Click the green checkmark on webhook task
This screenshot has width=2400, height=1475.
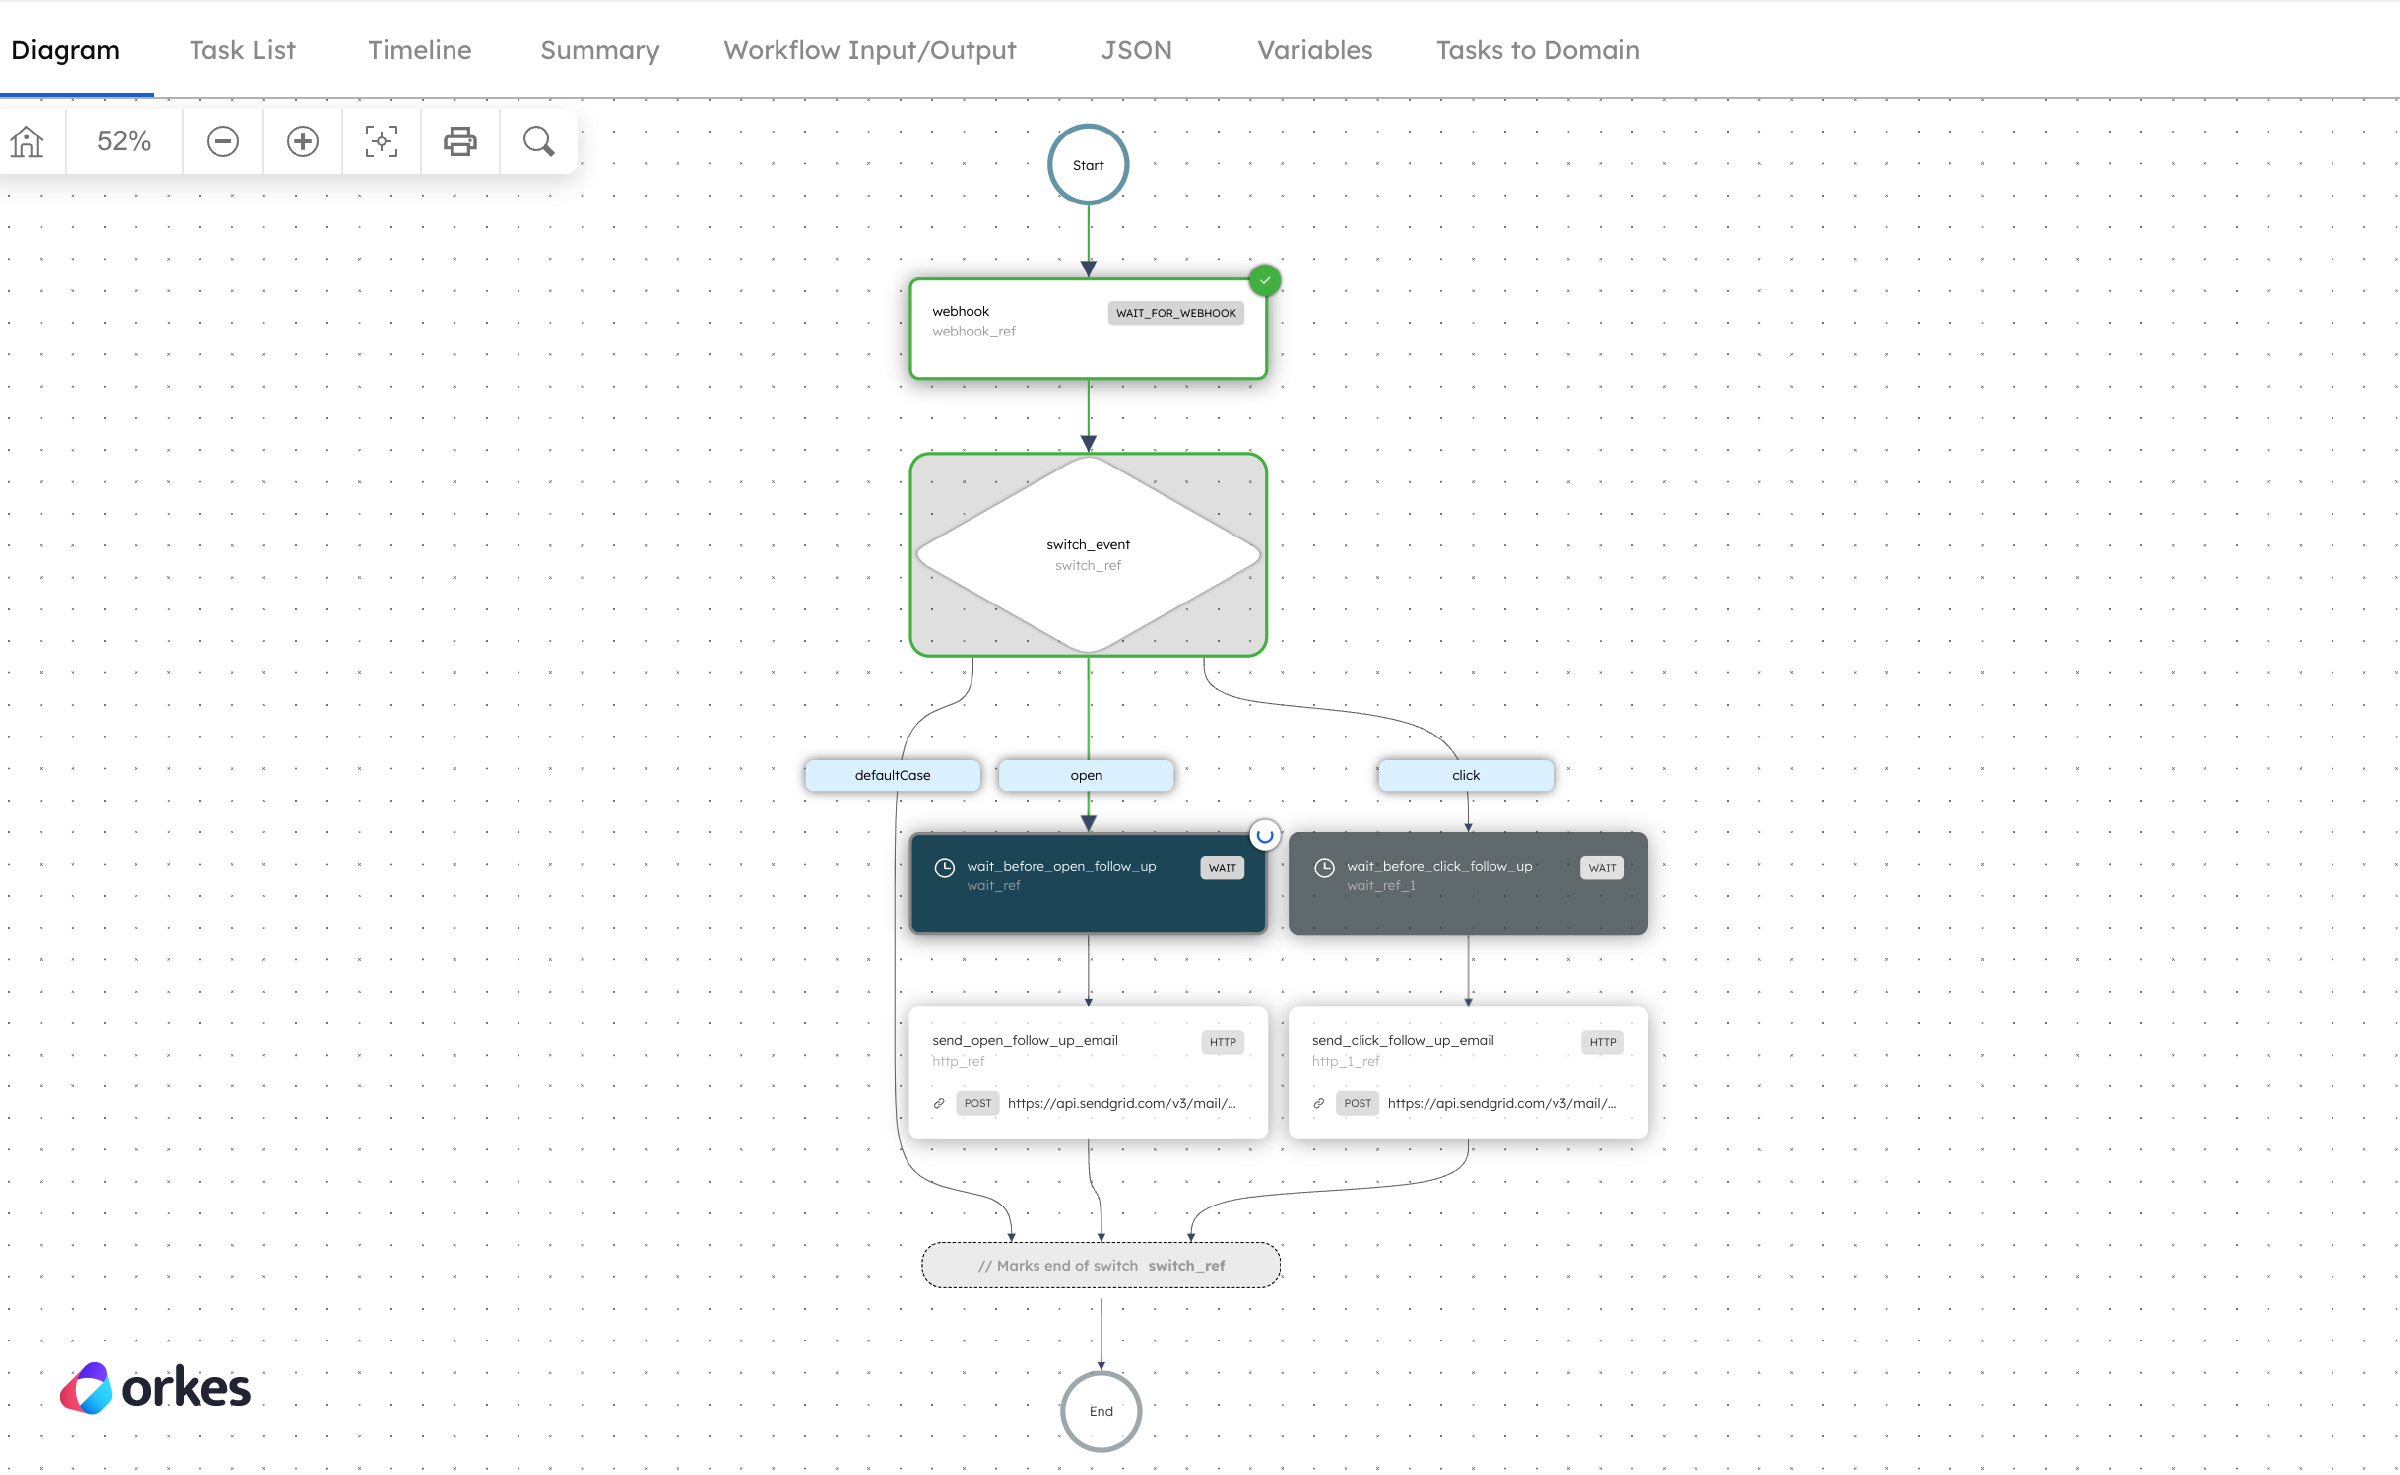[x=1264, y=281]
